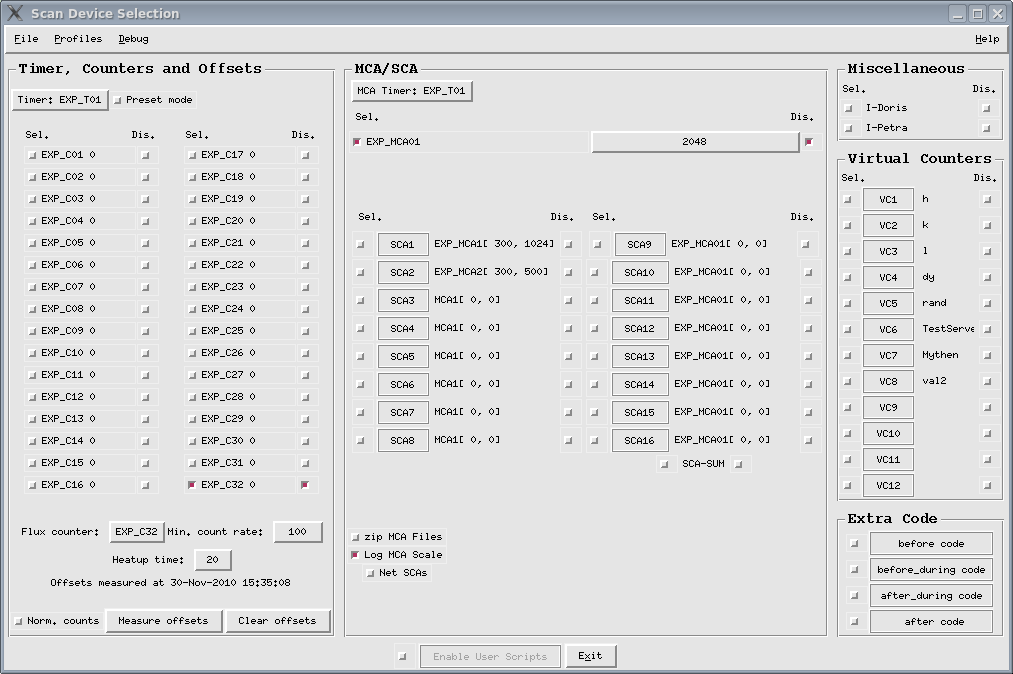This screenshot has width=1013, height=674.
Task: Check the SCA-SUM Dis. checkbox
Action: click(739, 464)
